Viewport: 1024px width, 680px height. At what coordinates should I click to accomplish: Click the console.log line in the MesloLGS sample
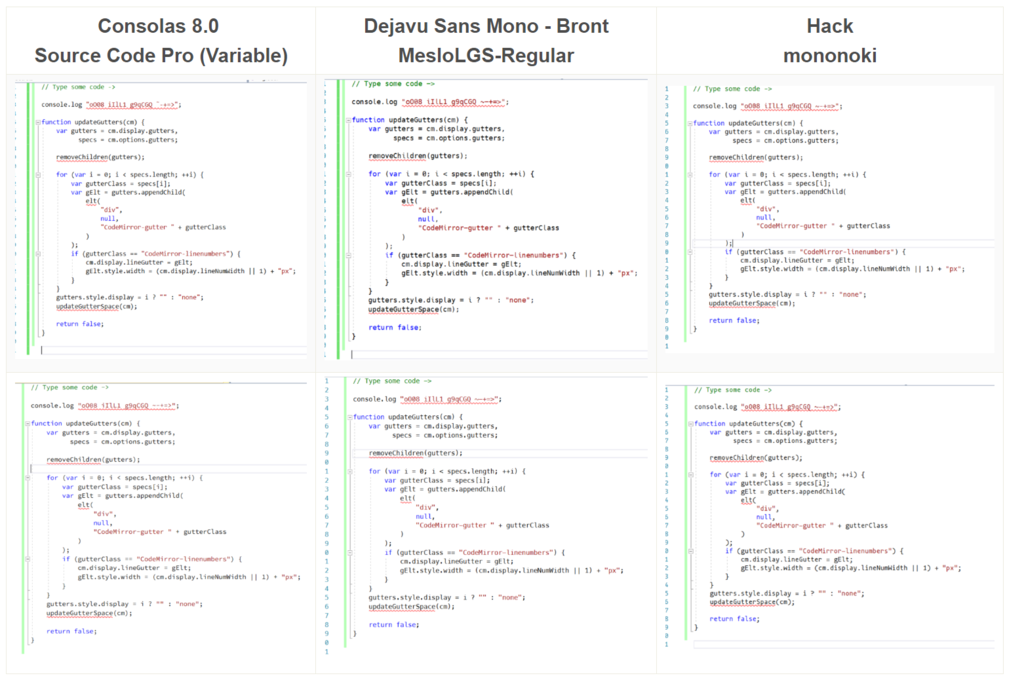pyautogui.click(x=427, y=399)
